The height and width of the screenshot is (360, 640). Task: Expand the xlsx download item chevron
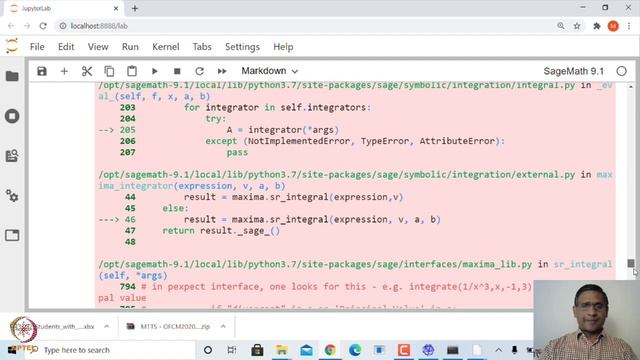coord(107,327)
